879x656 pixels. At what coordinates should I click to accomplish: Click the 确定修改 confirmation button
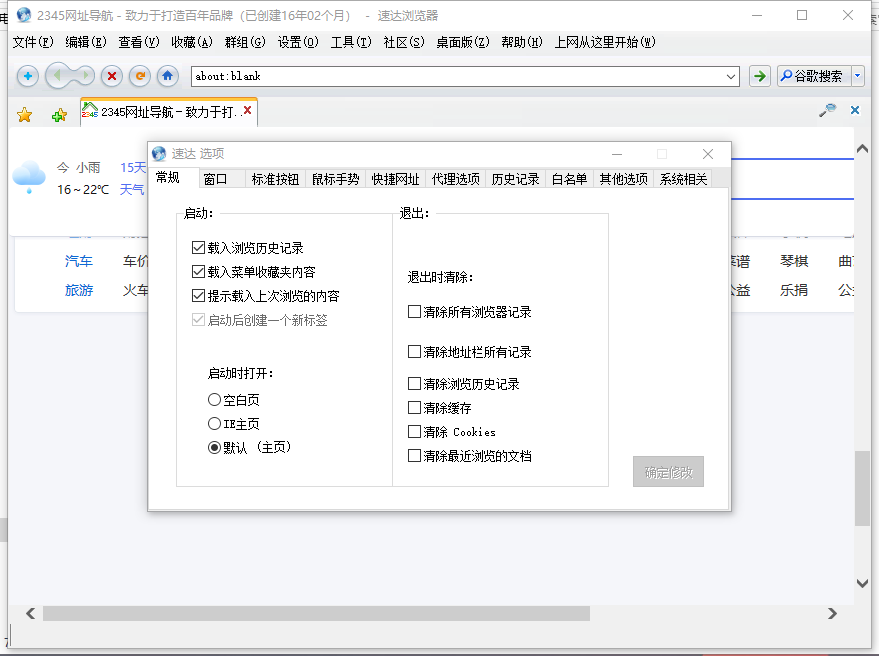[x=667, y=472]
